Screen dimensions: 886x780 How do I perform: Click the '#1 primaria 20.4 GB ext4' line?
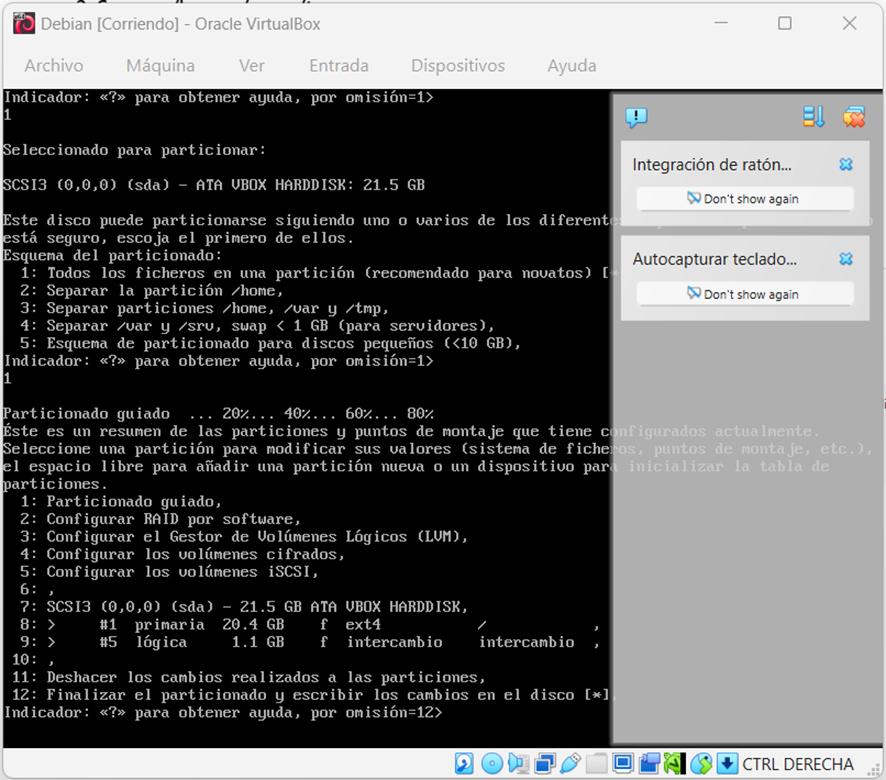310,625
